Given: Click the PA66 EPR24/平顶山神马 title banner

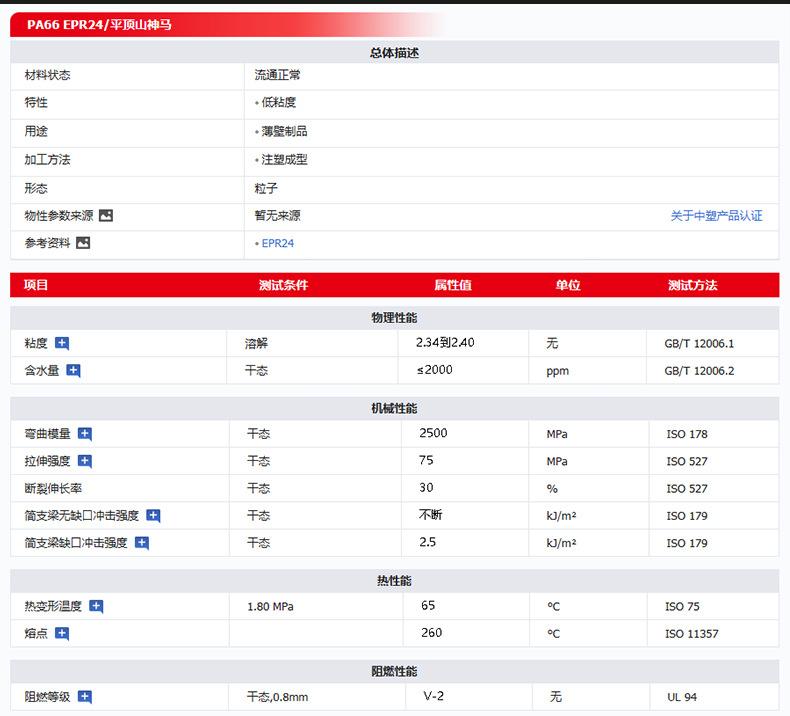Looking at the screenshot, I should [100, 25].
